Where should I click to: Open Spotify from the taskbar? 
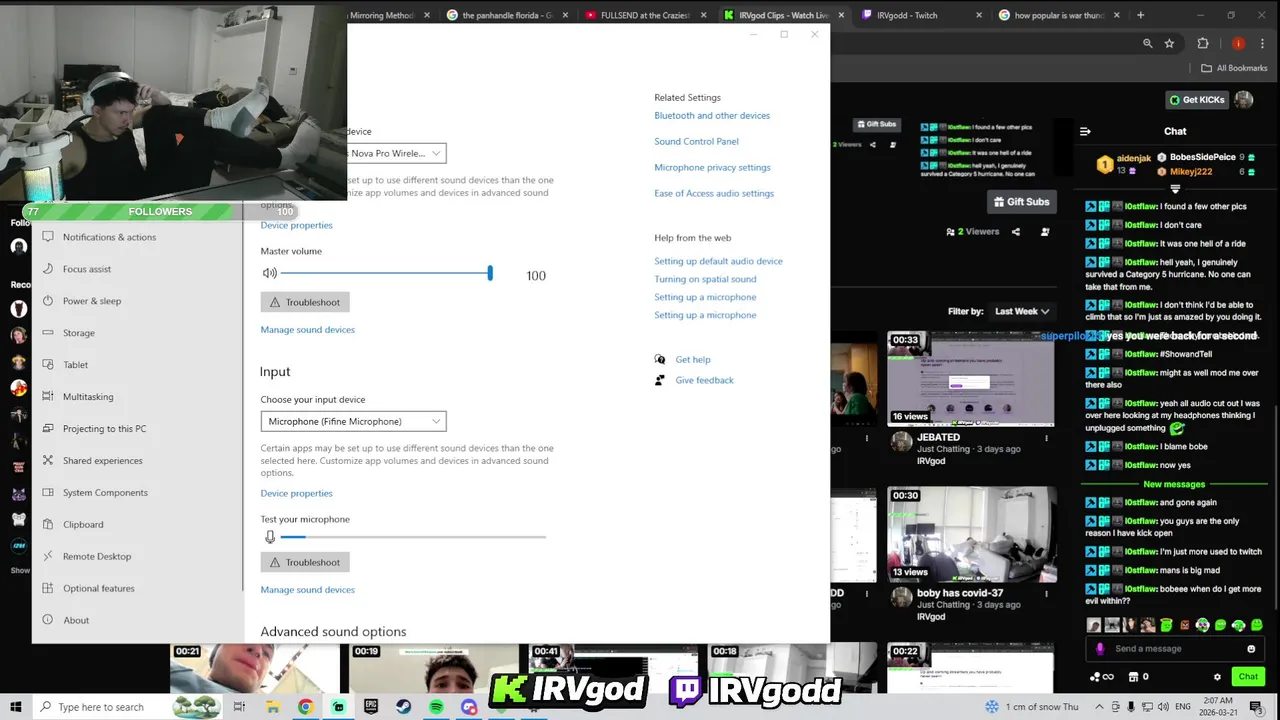[x=436, y=707]
